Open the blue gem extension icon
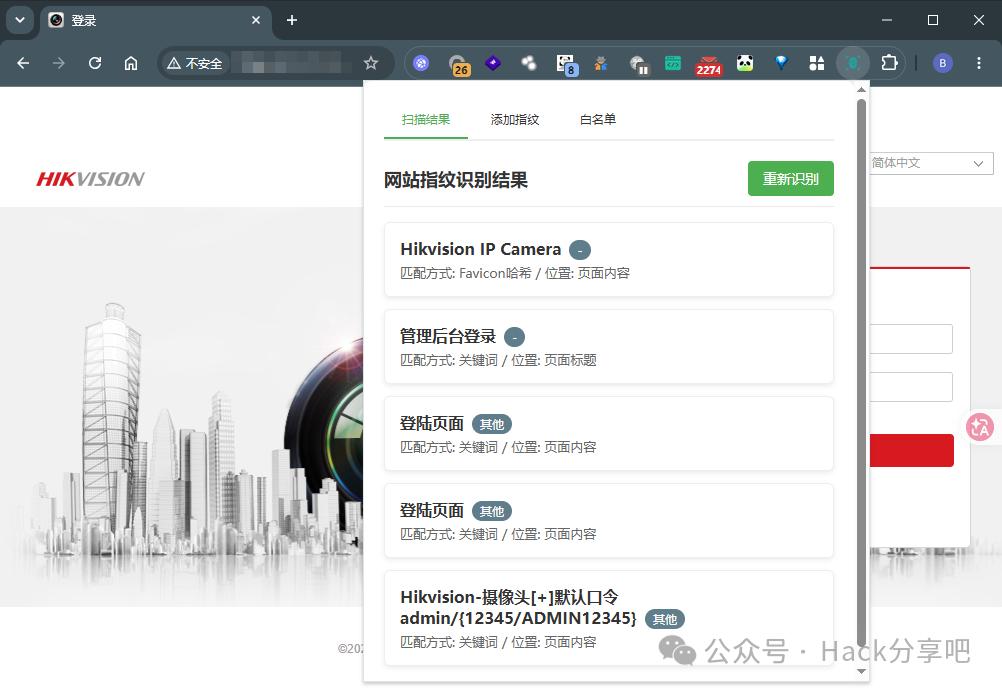This screenshot has width=1002, height=691. click(x=781, y=63)
